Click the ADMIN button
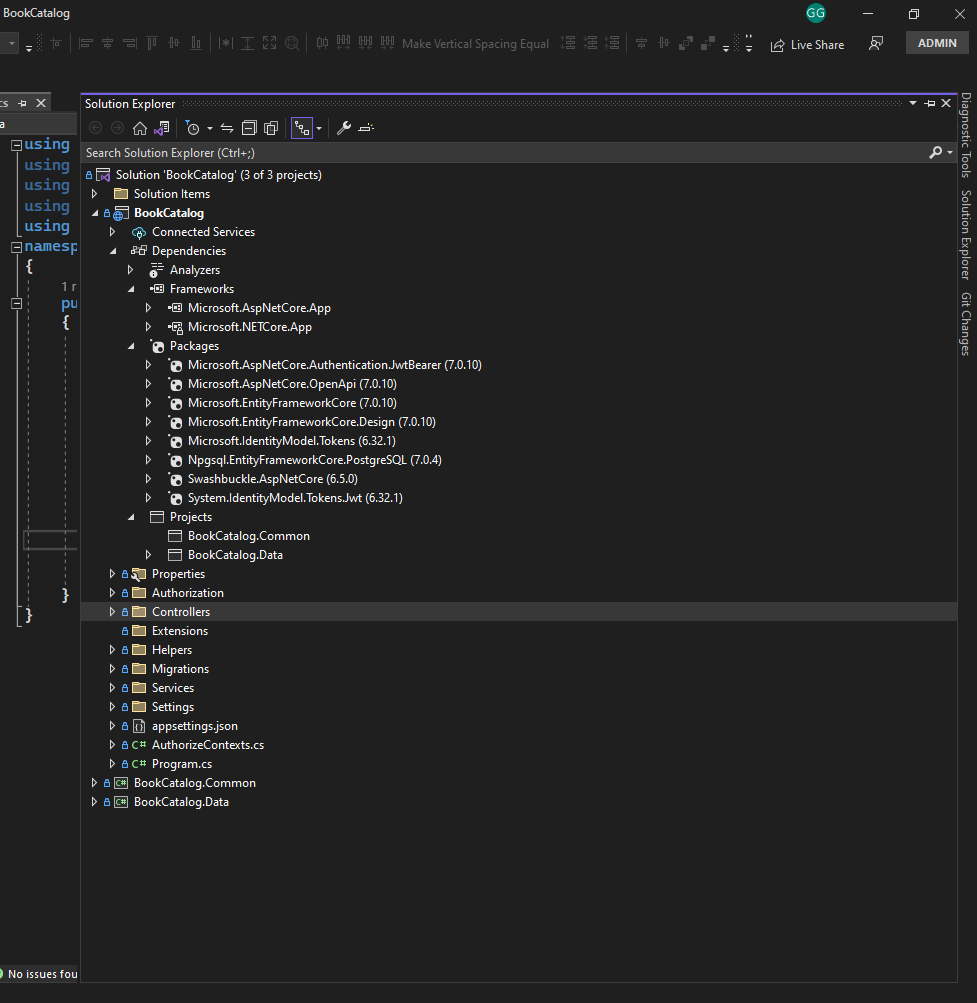 (x=937, y=43)
